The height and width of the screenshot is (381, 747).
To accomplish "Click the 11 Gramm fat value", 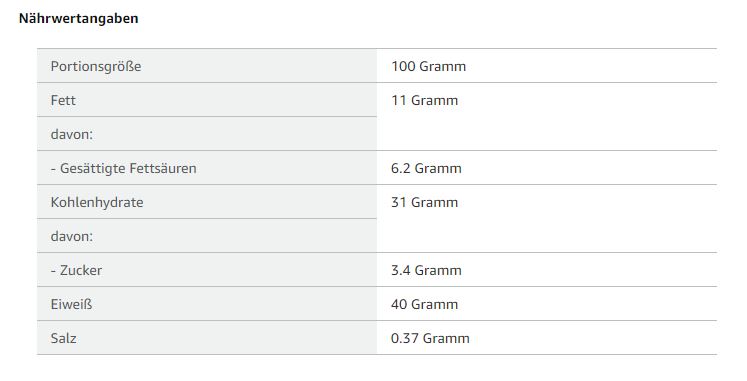I will pos(424,100).
